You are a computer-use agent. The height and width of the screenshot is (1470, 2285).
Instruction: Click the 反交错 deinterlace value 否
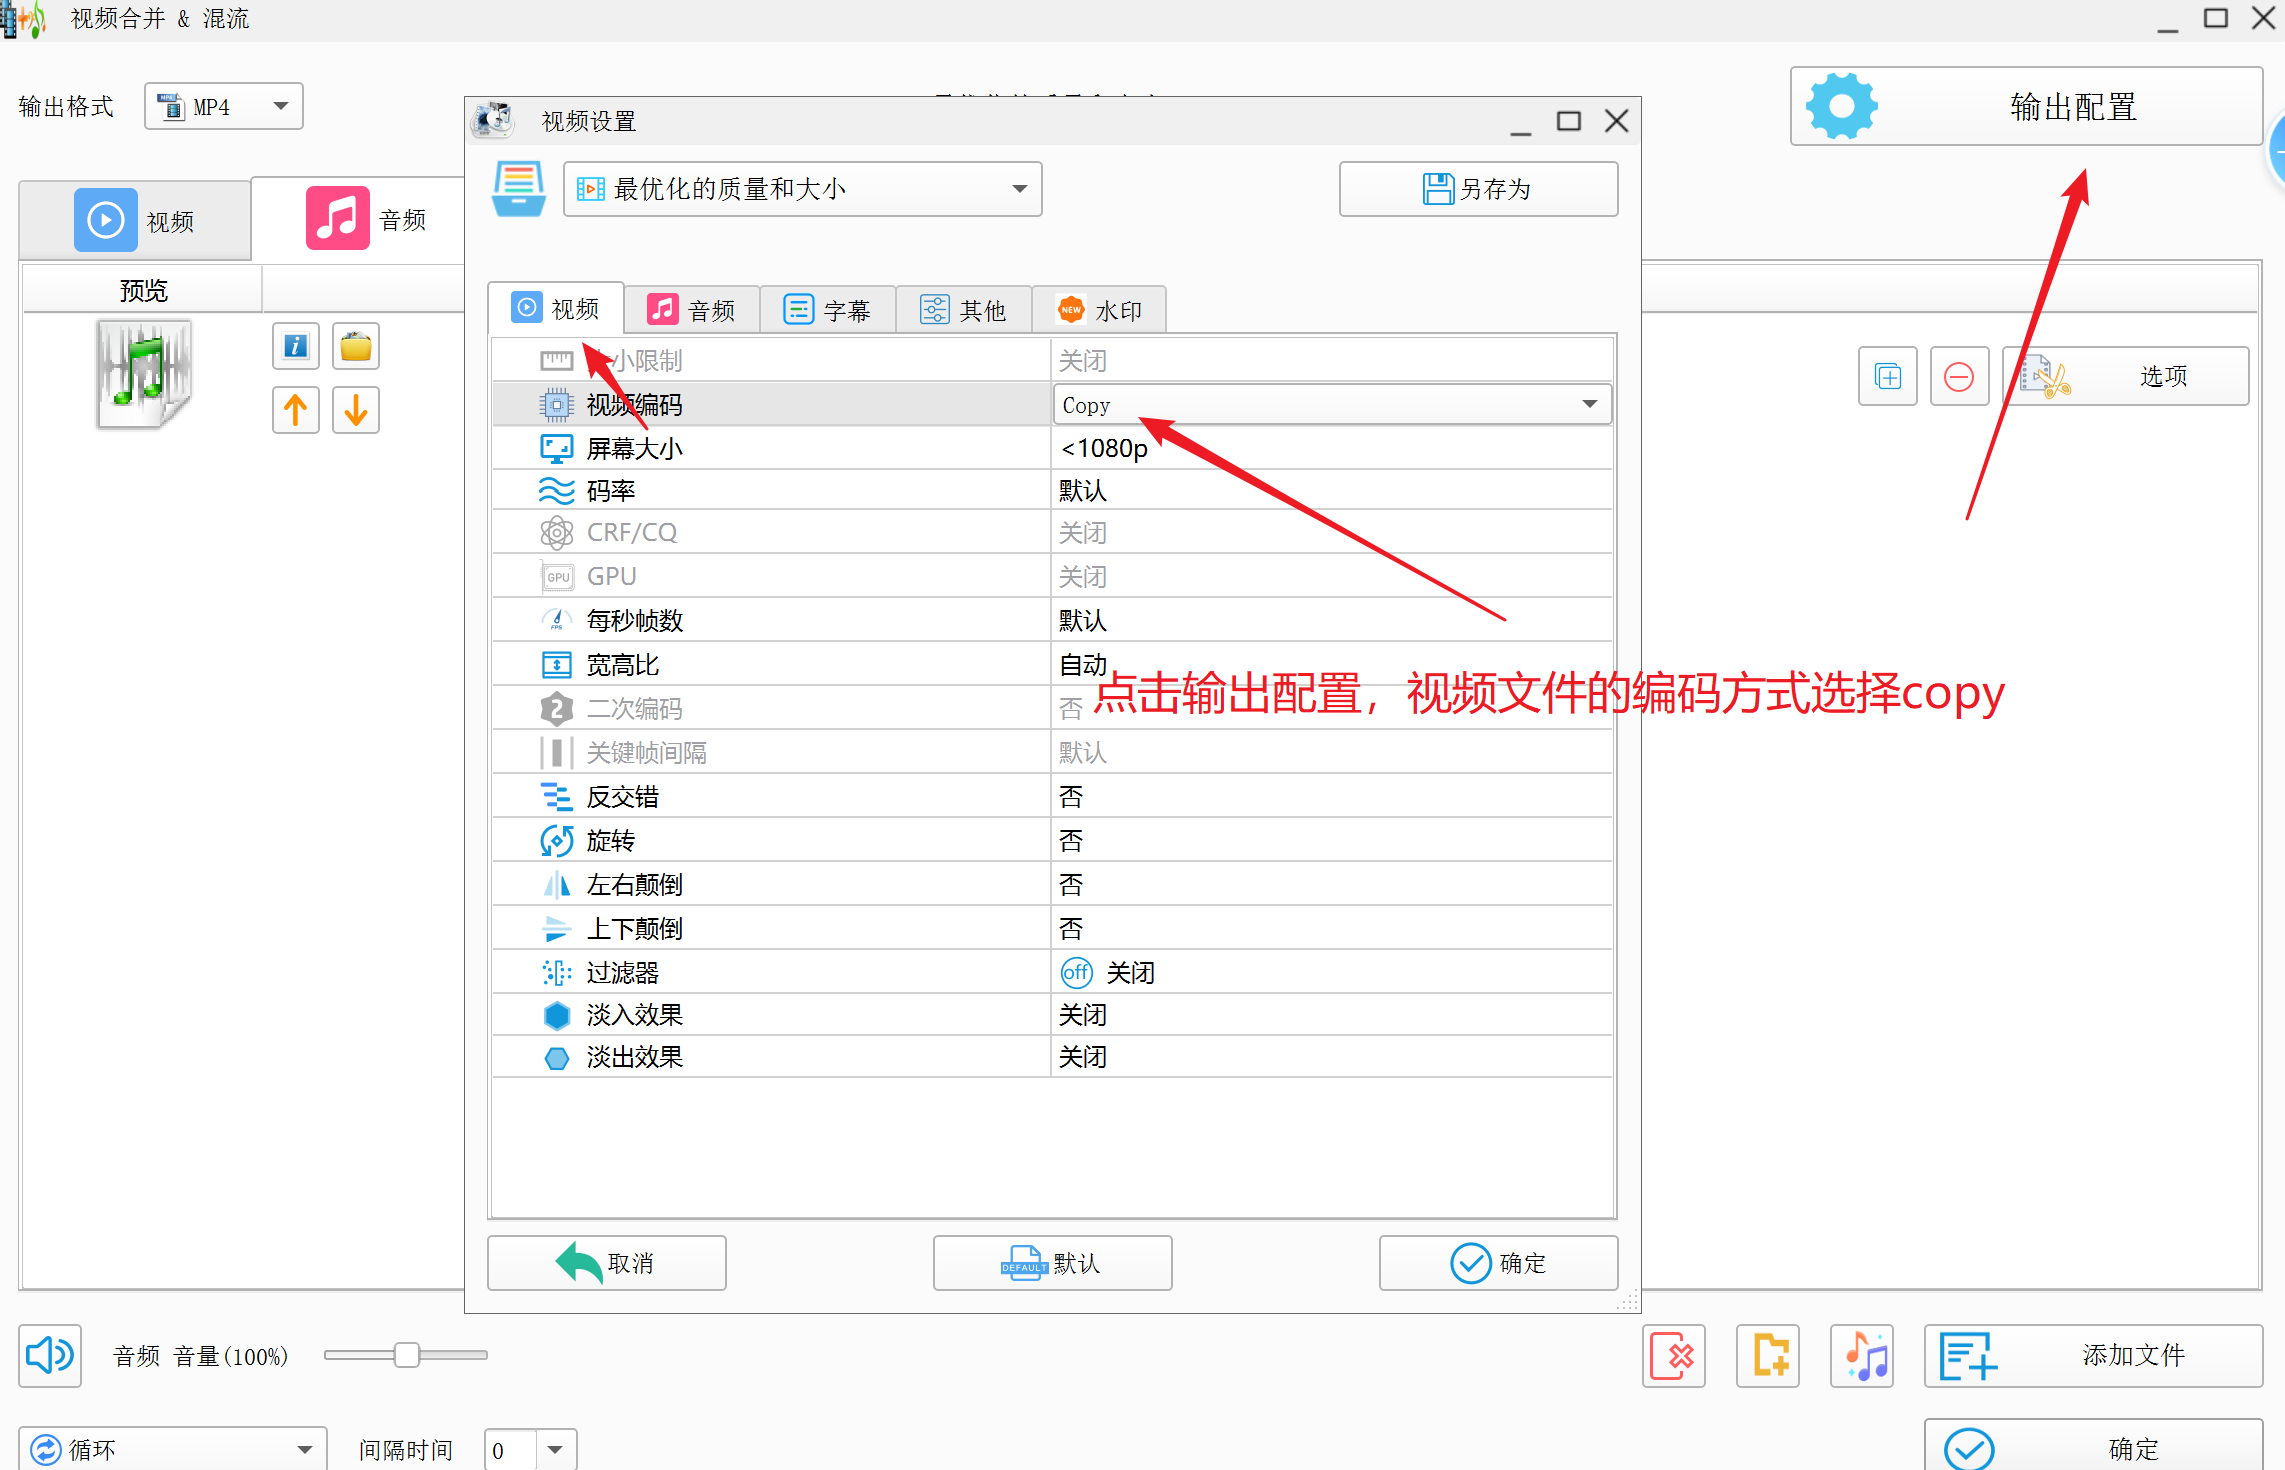1071,797
